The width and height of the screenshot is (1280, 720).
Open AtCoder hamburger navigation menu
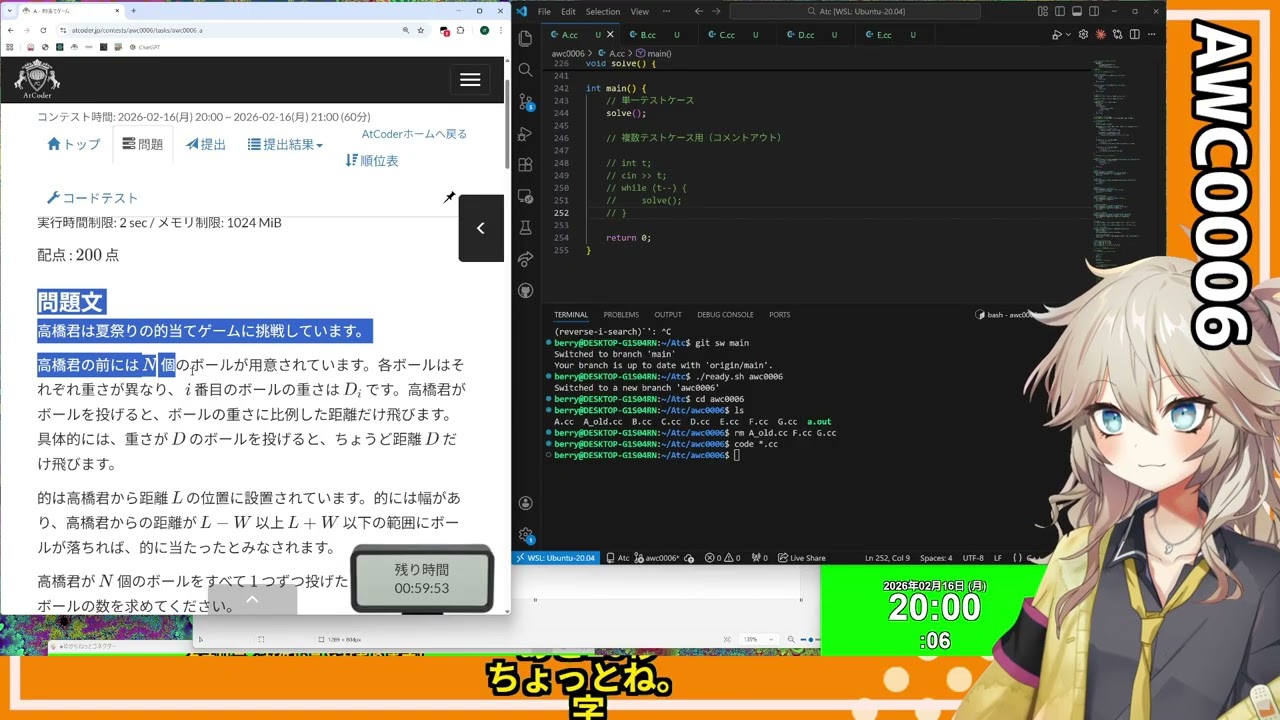tap(470, 80)
